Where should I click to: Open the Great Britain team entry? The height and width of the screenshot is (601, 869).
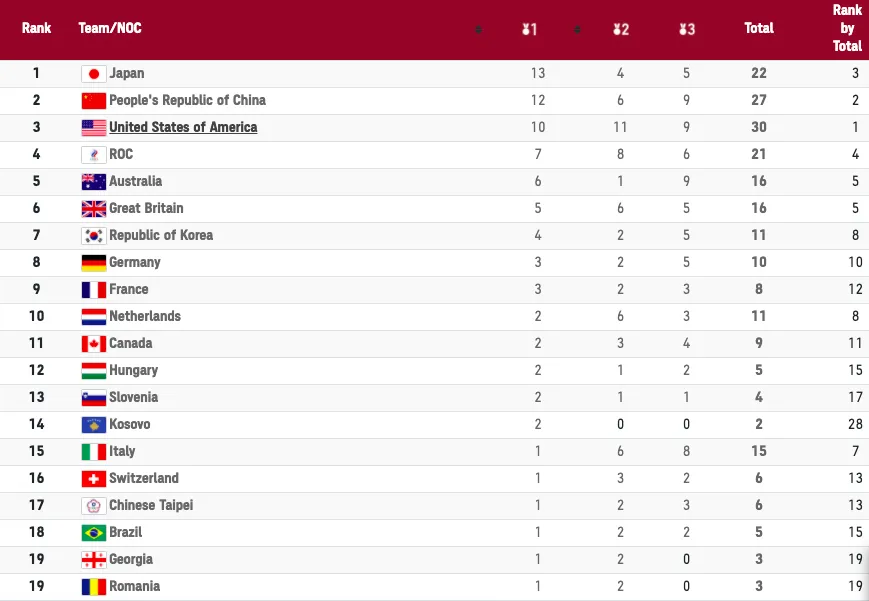(x=146, y=208)
